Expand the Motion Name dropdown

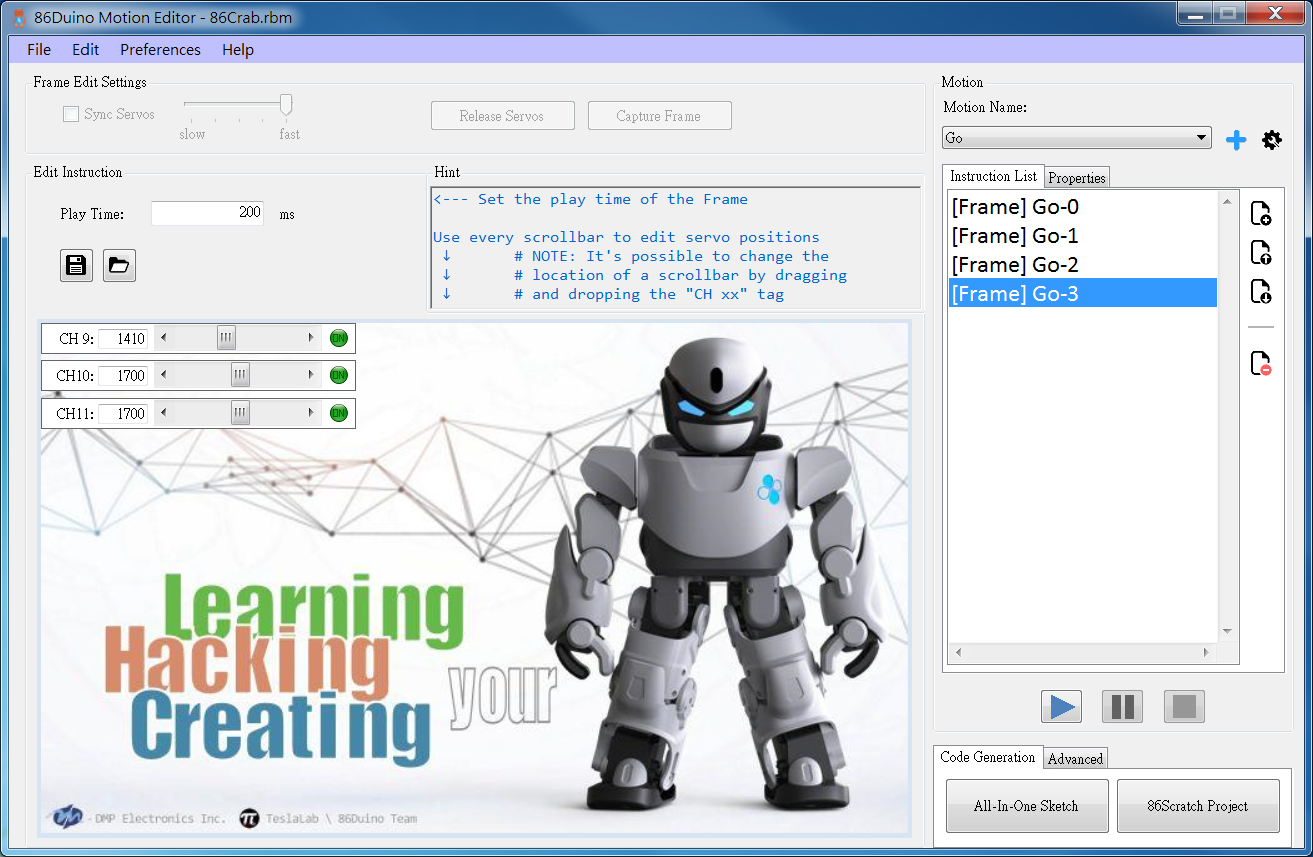coord(1202,138)
